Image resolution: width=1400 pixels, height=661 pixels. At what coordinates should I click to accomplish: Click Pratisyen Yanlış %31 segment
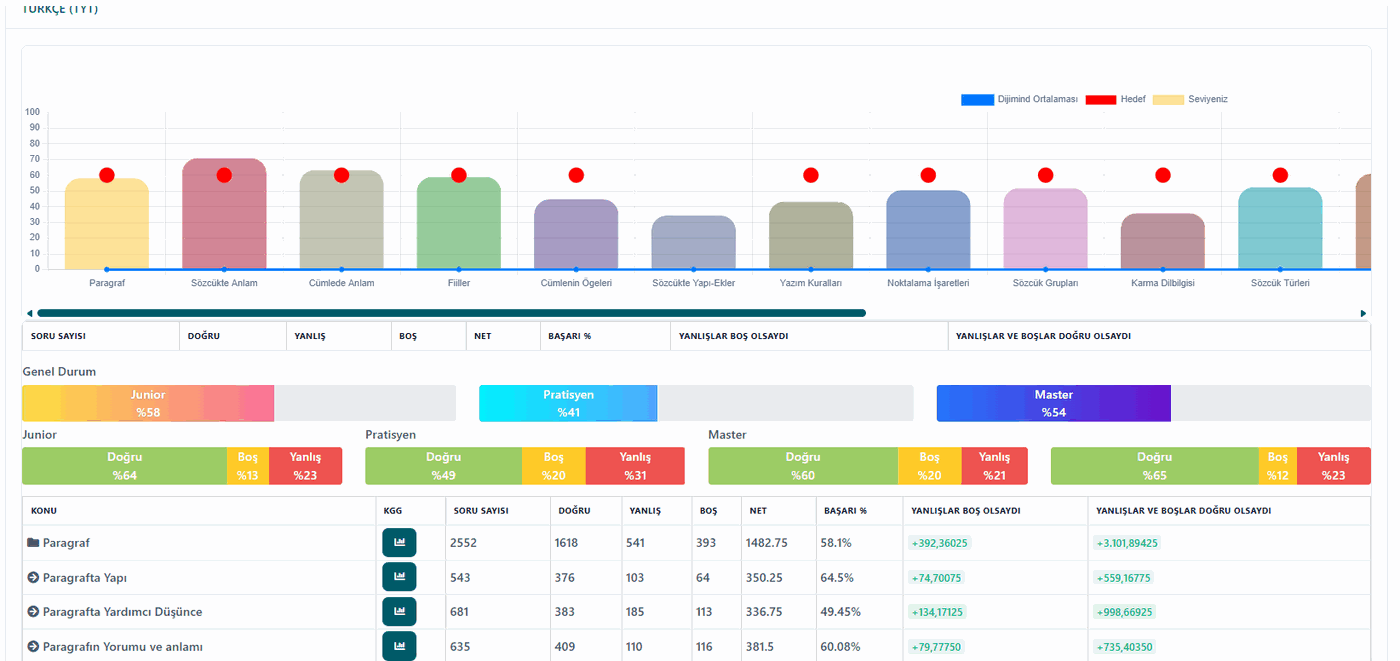point(635,466)
